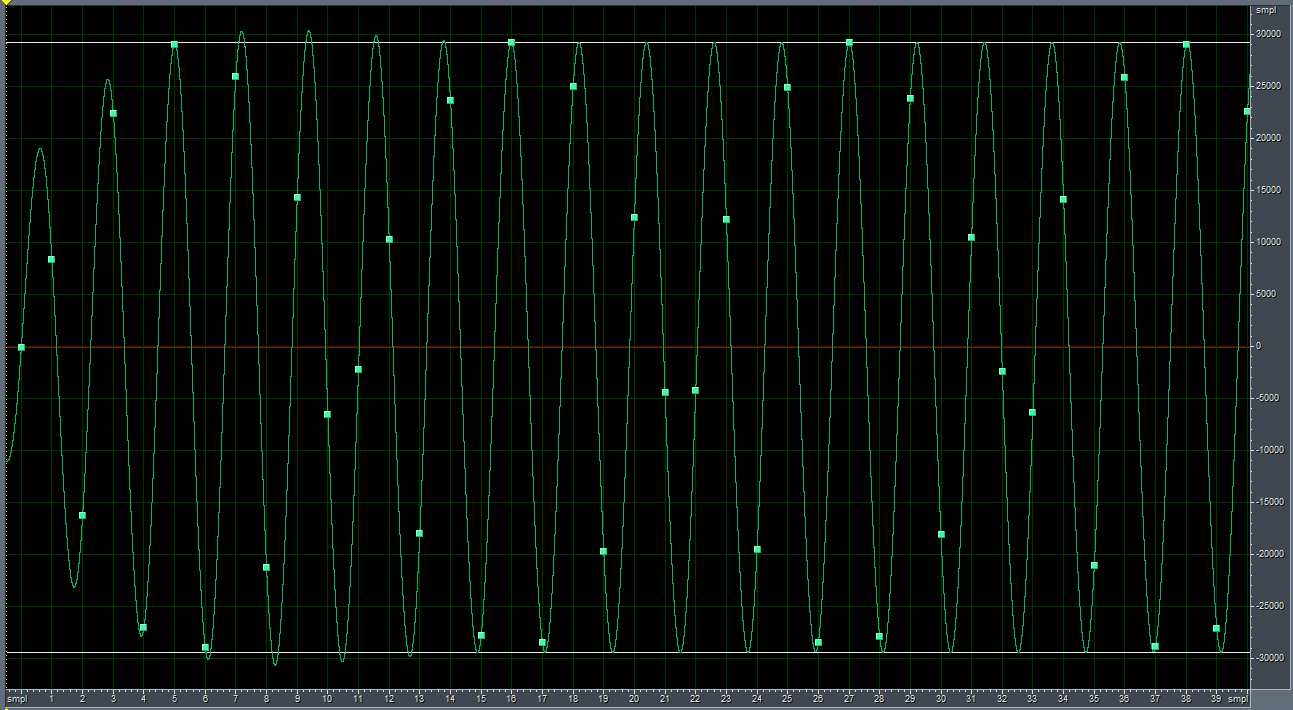This screenshot has height=710, width=1293.
Task: Click the -15000 amplitude ruler value
Action: click(x=1271, y=502)
